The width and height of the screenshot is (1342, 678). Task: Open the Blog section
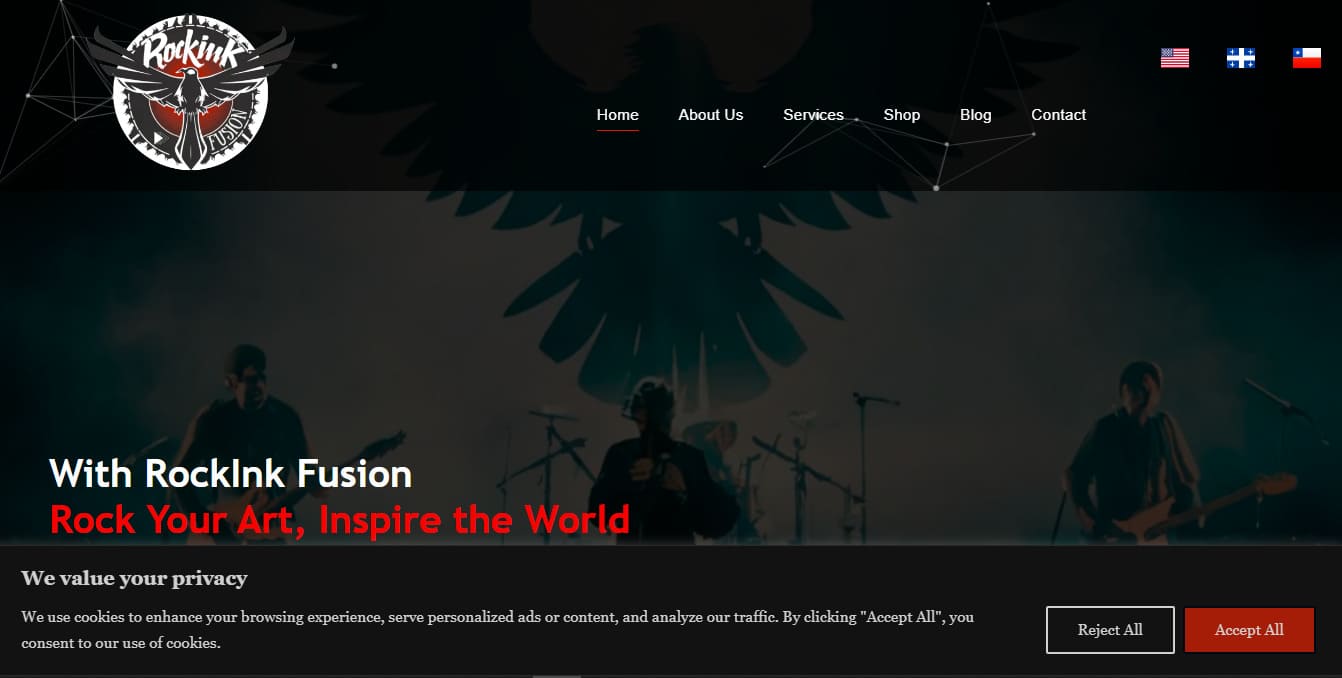[976, 115]
